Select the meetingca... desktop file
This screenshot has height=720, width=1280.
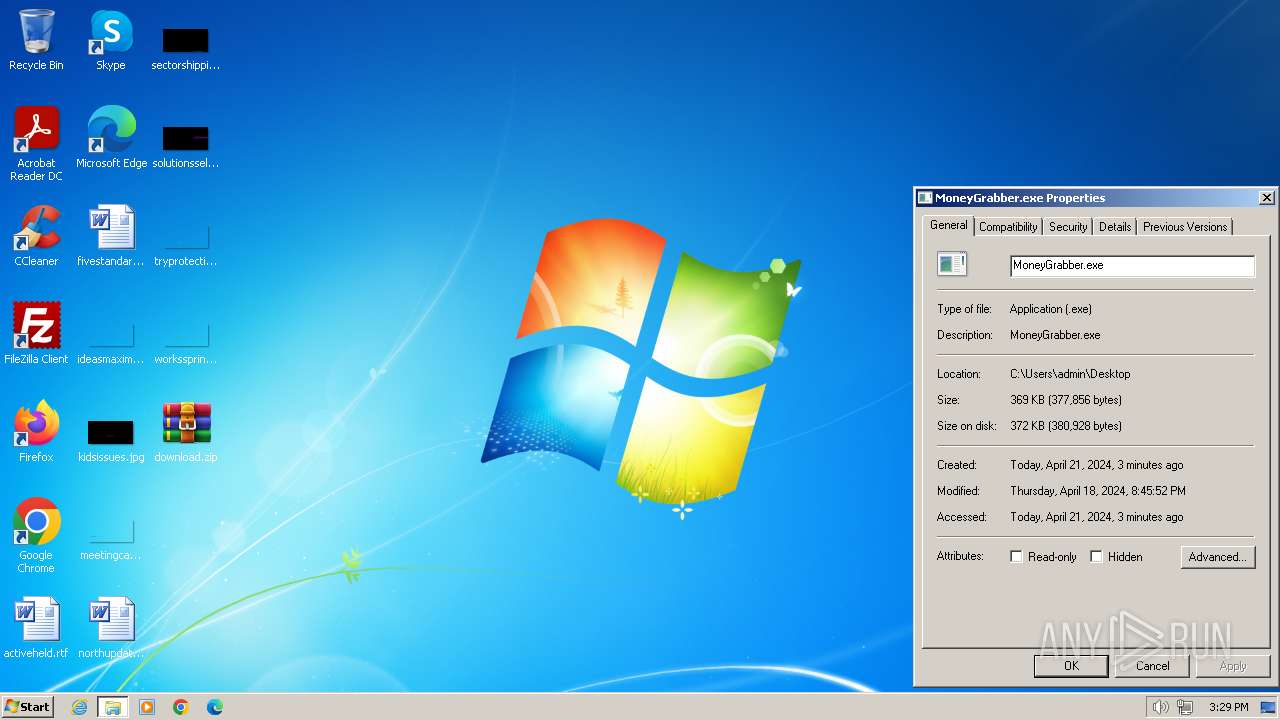pyautogui.click(x=111, y=539)
